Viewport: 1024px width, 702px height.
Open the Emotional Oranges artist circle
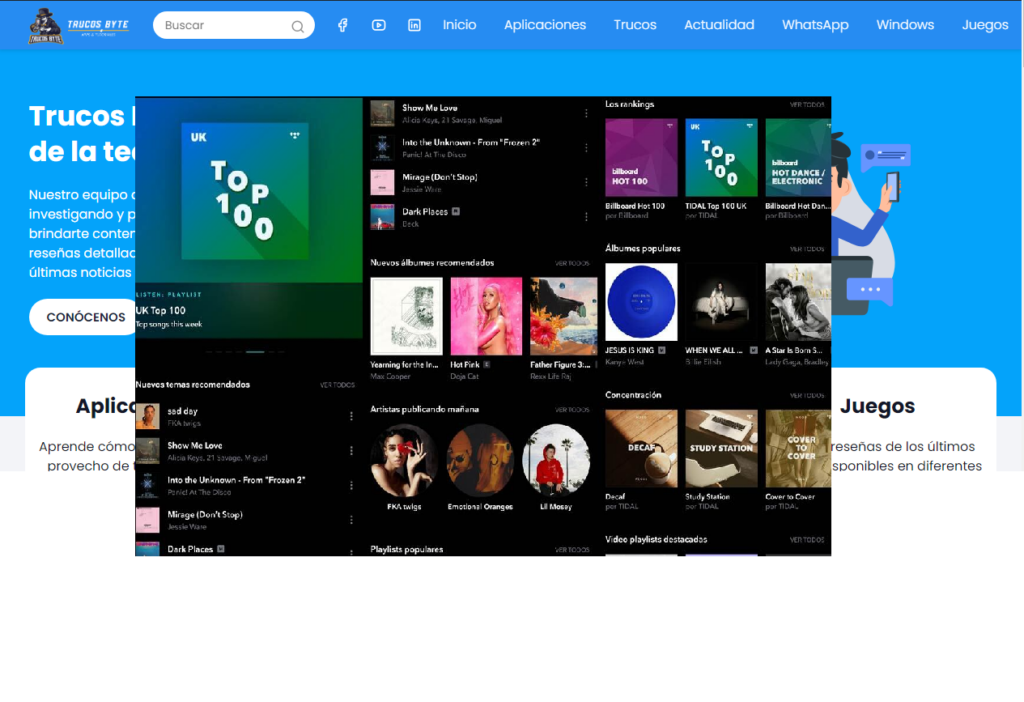click(480, 460)
